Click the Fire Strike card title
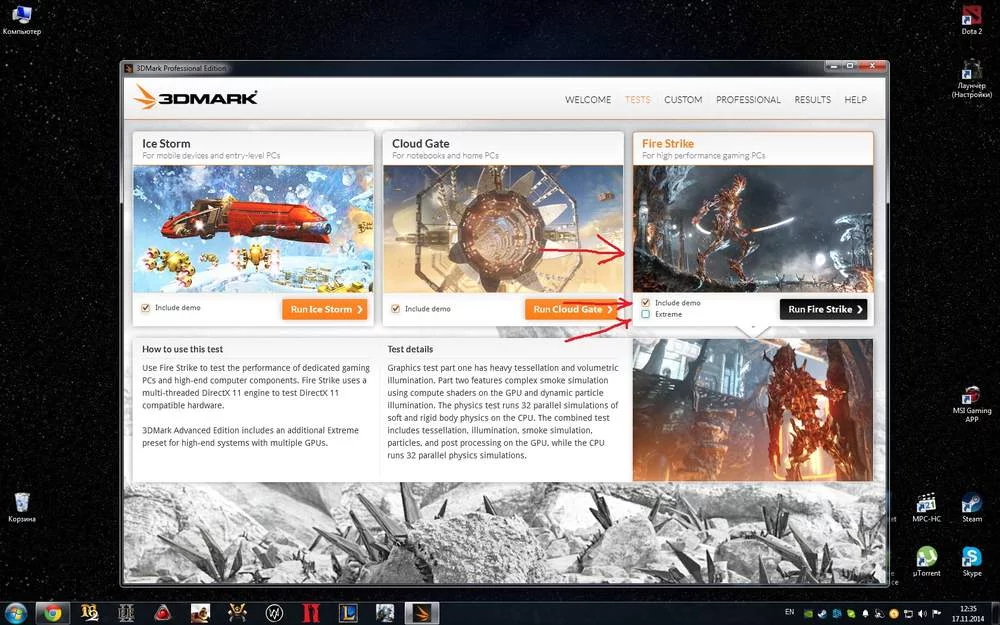This screenshot has height=625, width=1000. tap(668, 143)
